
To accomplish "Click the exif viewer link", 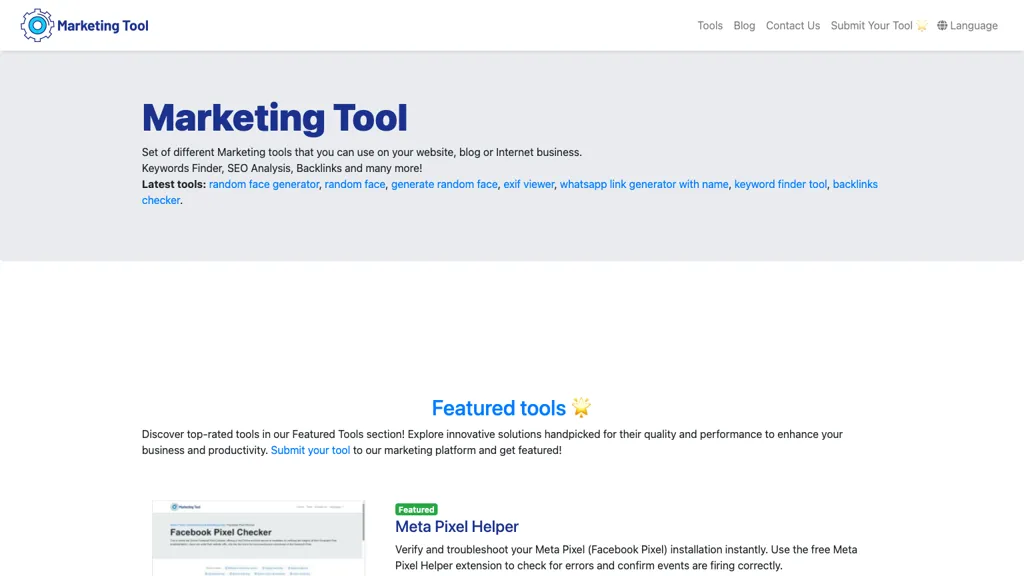I will click(x=528, y=184).
